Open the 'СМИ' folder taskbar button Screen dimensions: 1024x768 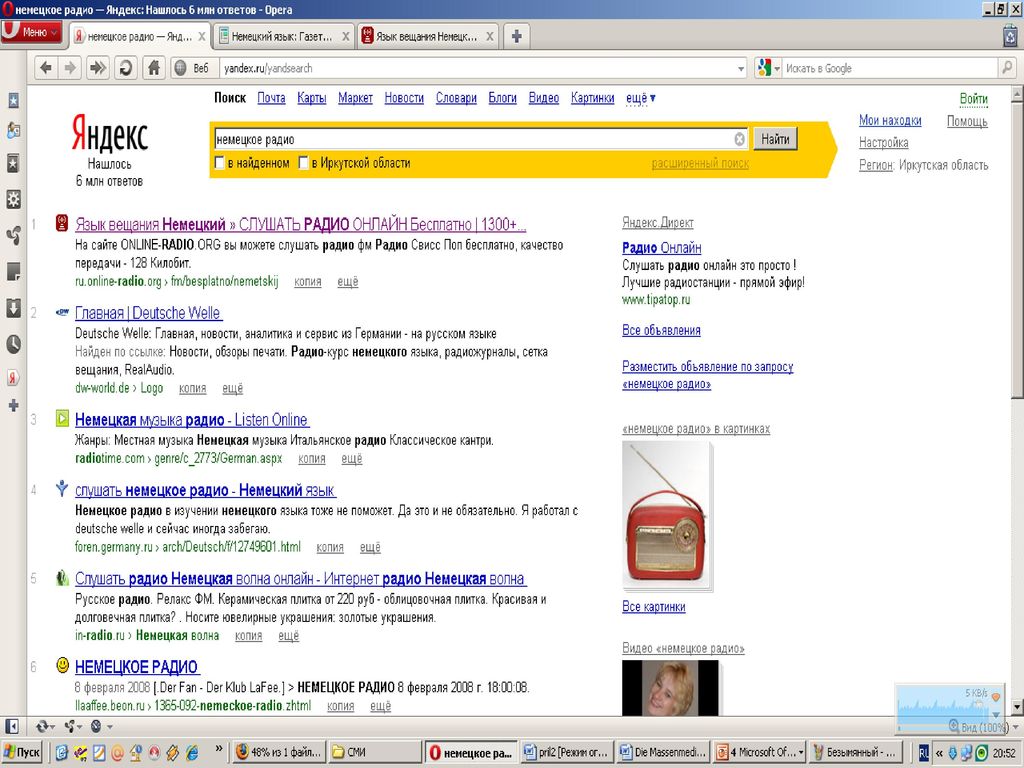pyautogui.click(x=374, y=752)
